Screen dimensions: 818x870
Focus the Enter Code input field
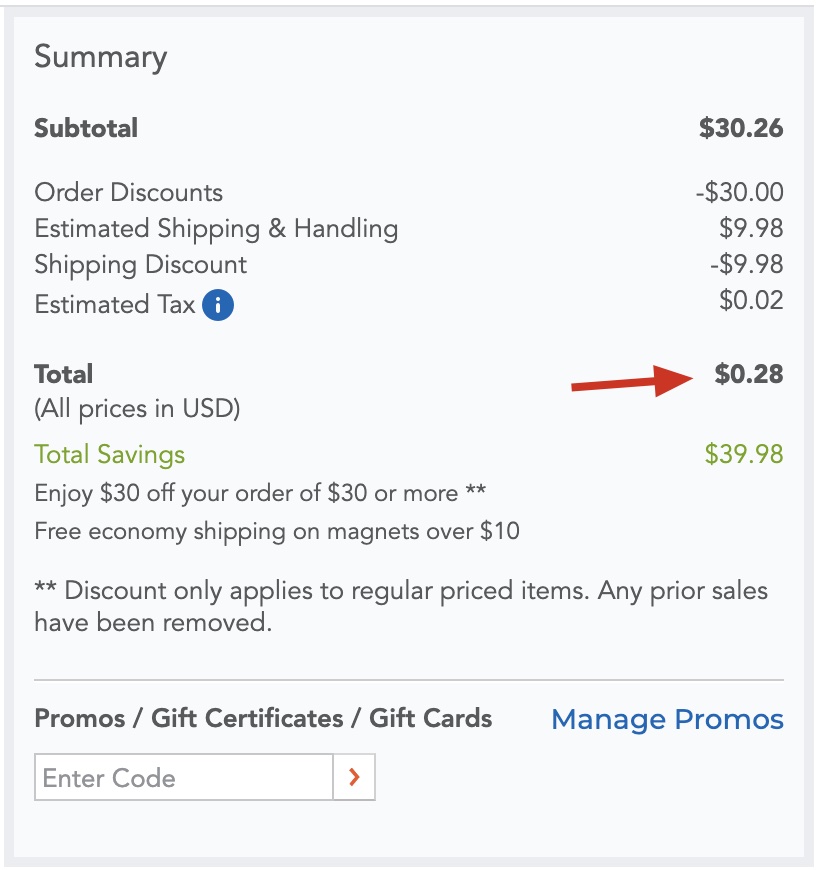tap(183, 778)
